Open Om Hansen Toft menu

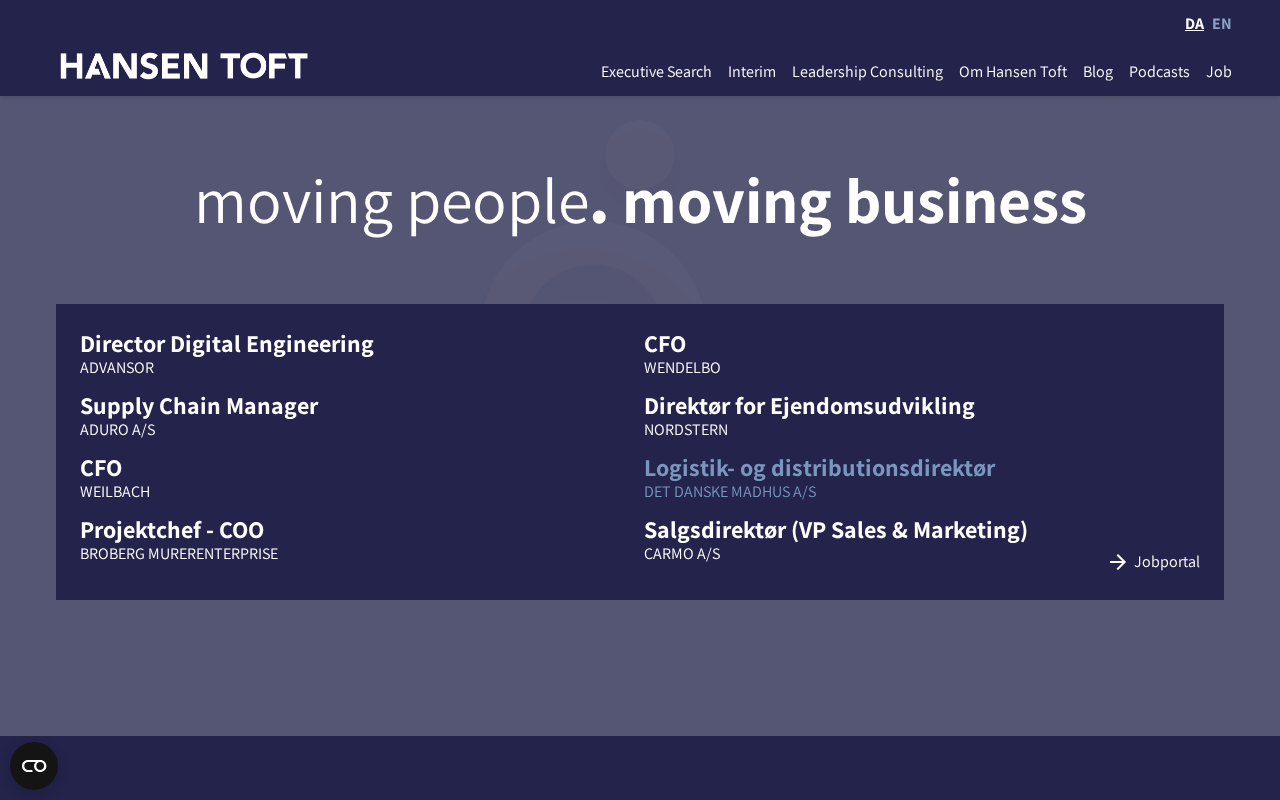[1013, 72]
